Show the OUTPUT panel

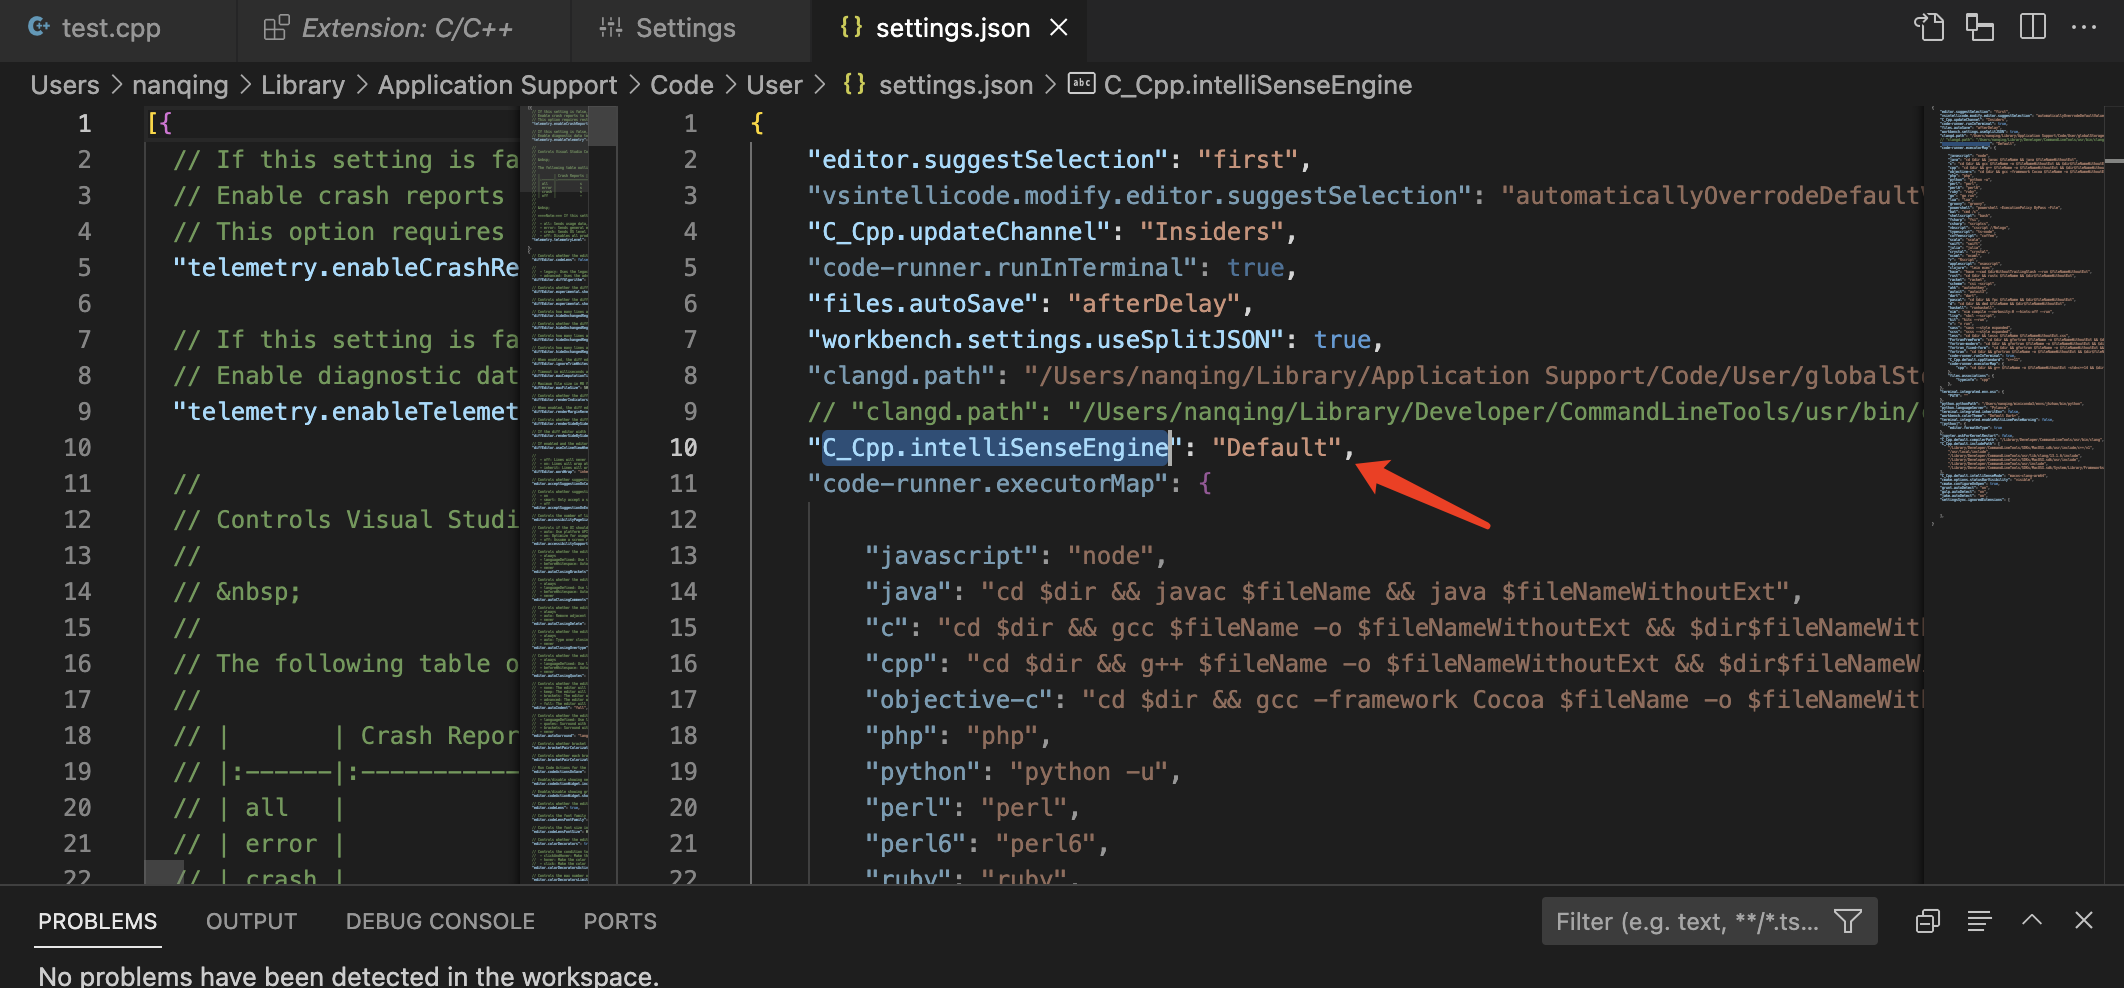click(x=251, y=921)
